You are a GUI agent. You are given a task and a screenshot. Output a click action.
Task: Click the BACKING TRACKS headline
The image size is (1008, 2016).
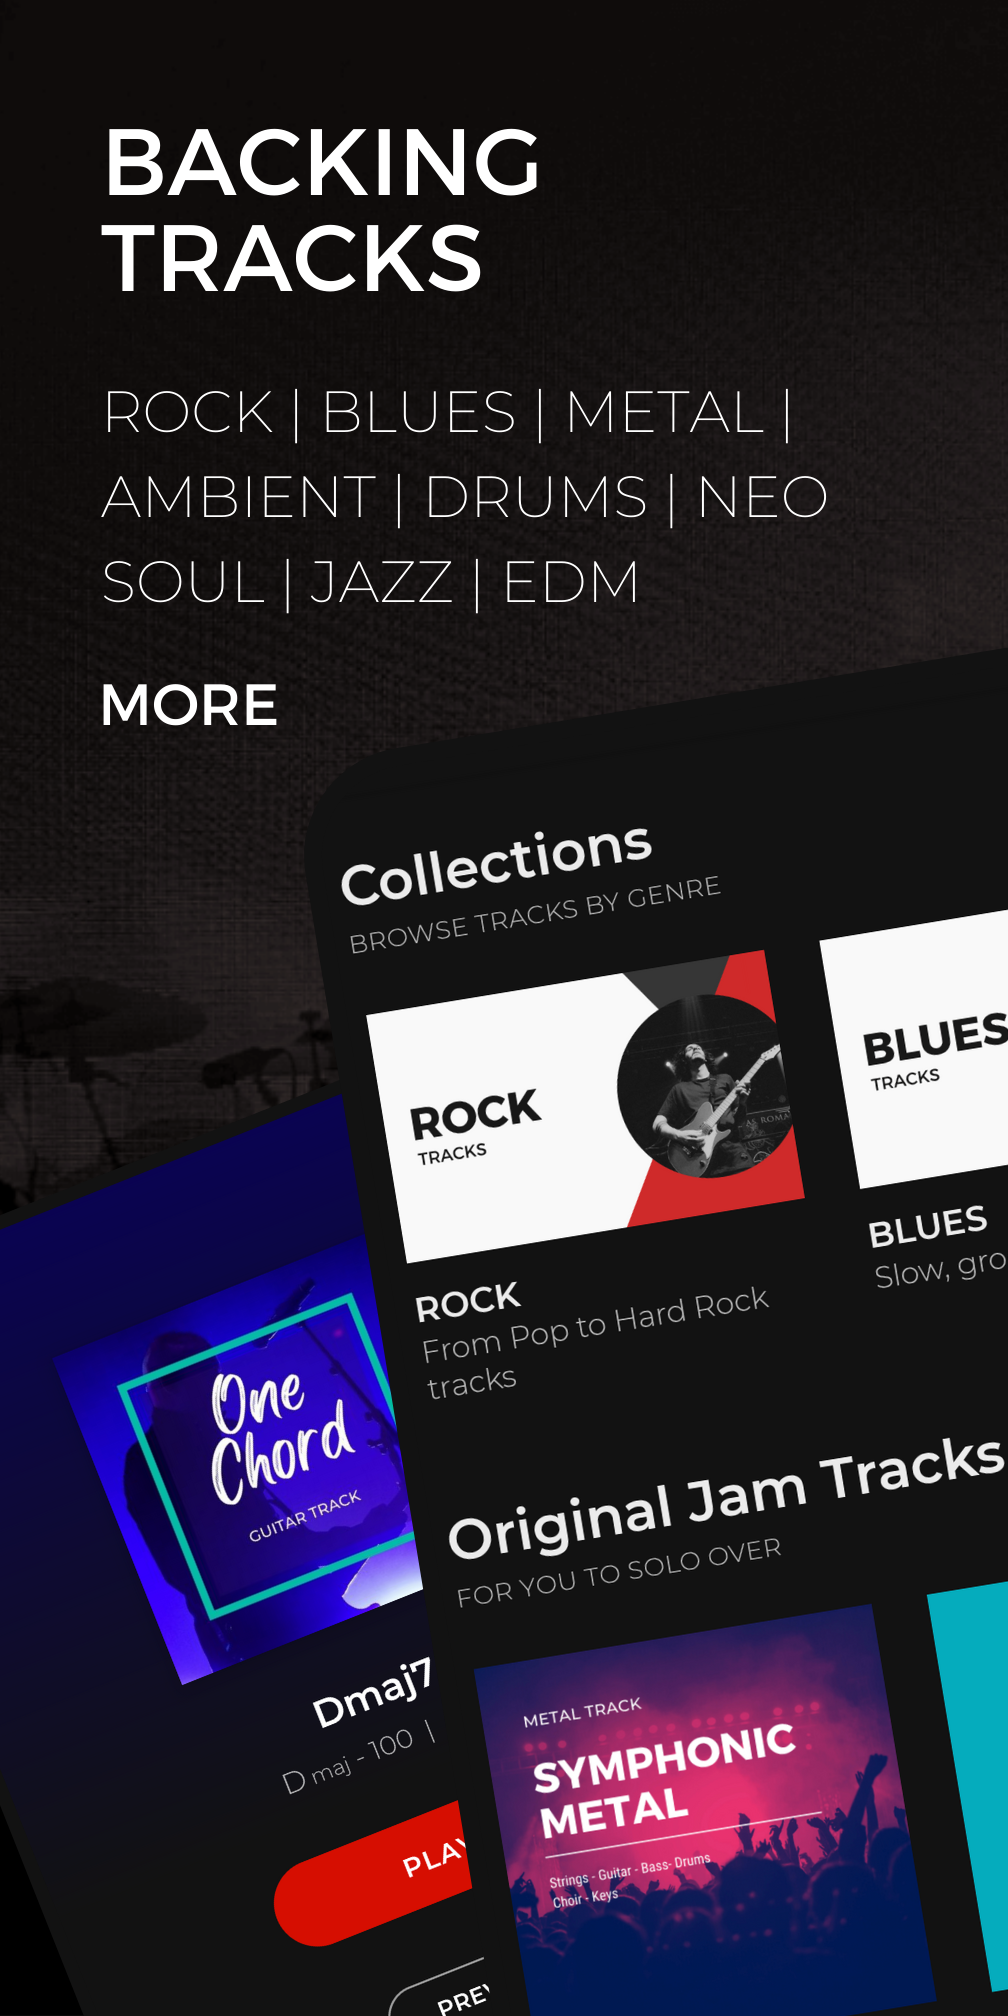(321, 210)
